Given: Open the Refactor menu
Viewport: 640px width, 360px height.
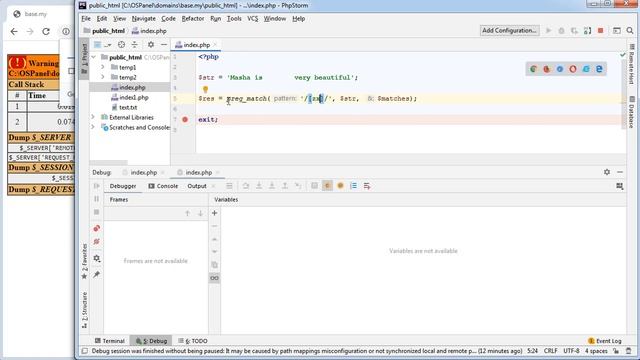Looking at the screenshot, I should [193, 19].
